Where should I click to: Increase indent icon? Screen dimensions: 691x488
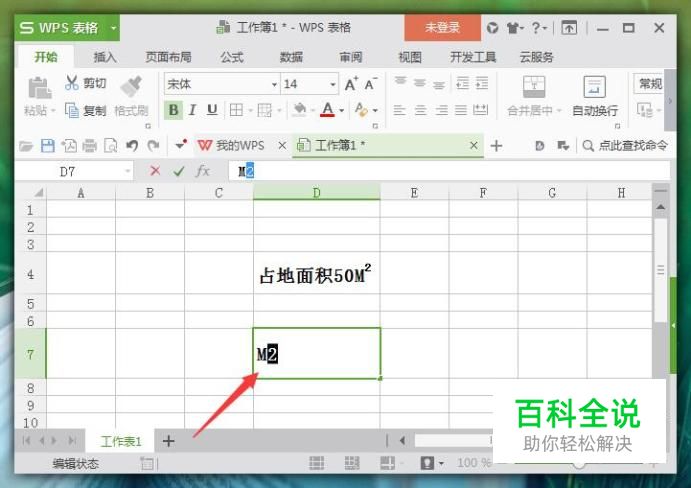pos(481,83)
